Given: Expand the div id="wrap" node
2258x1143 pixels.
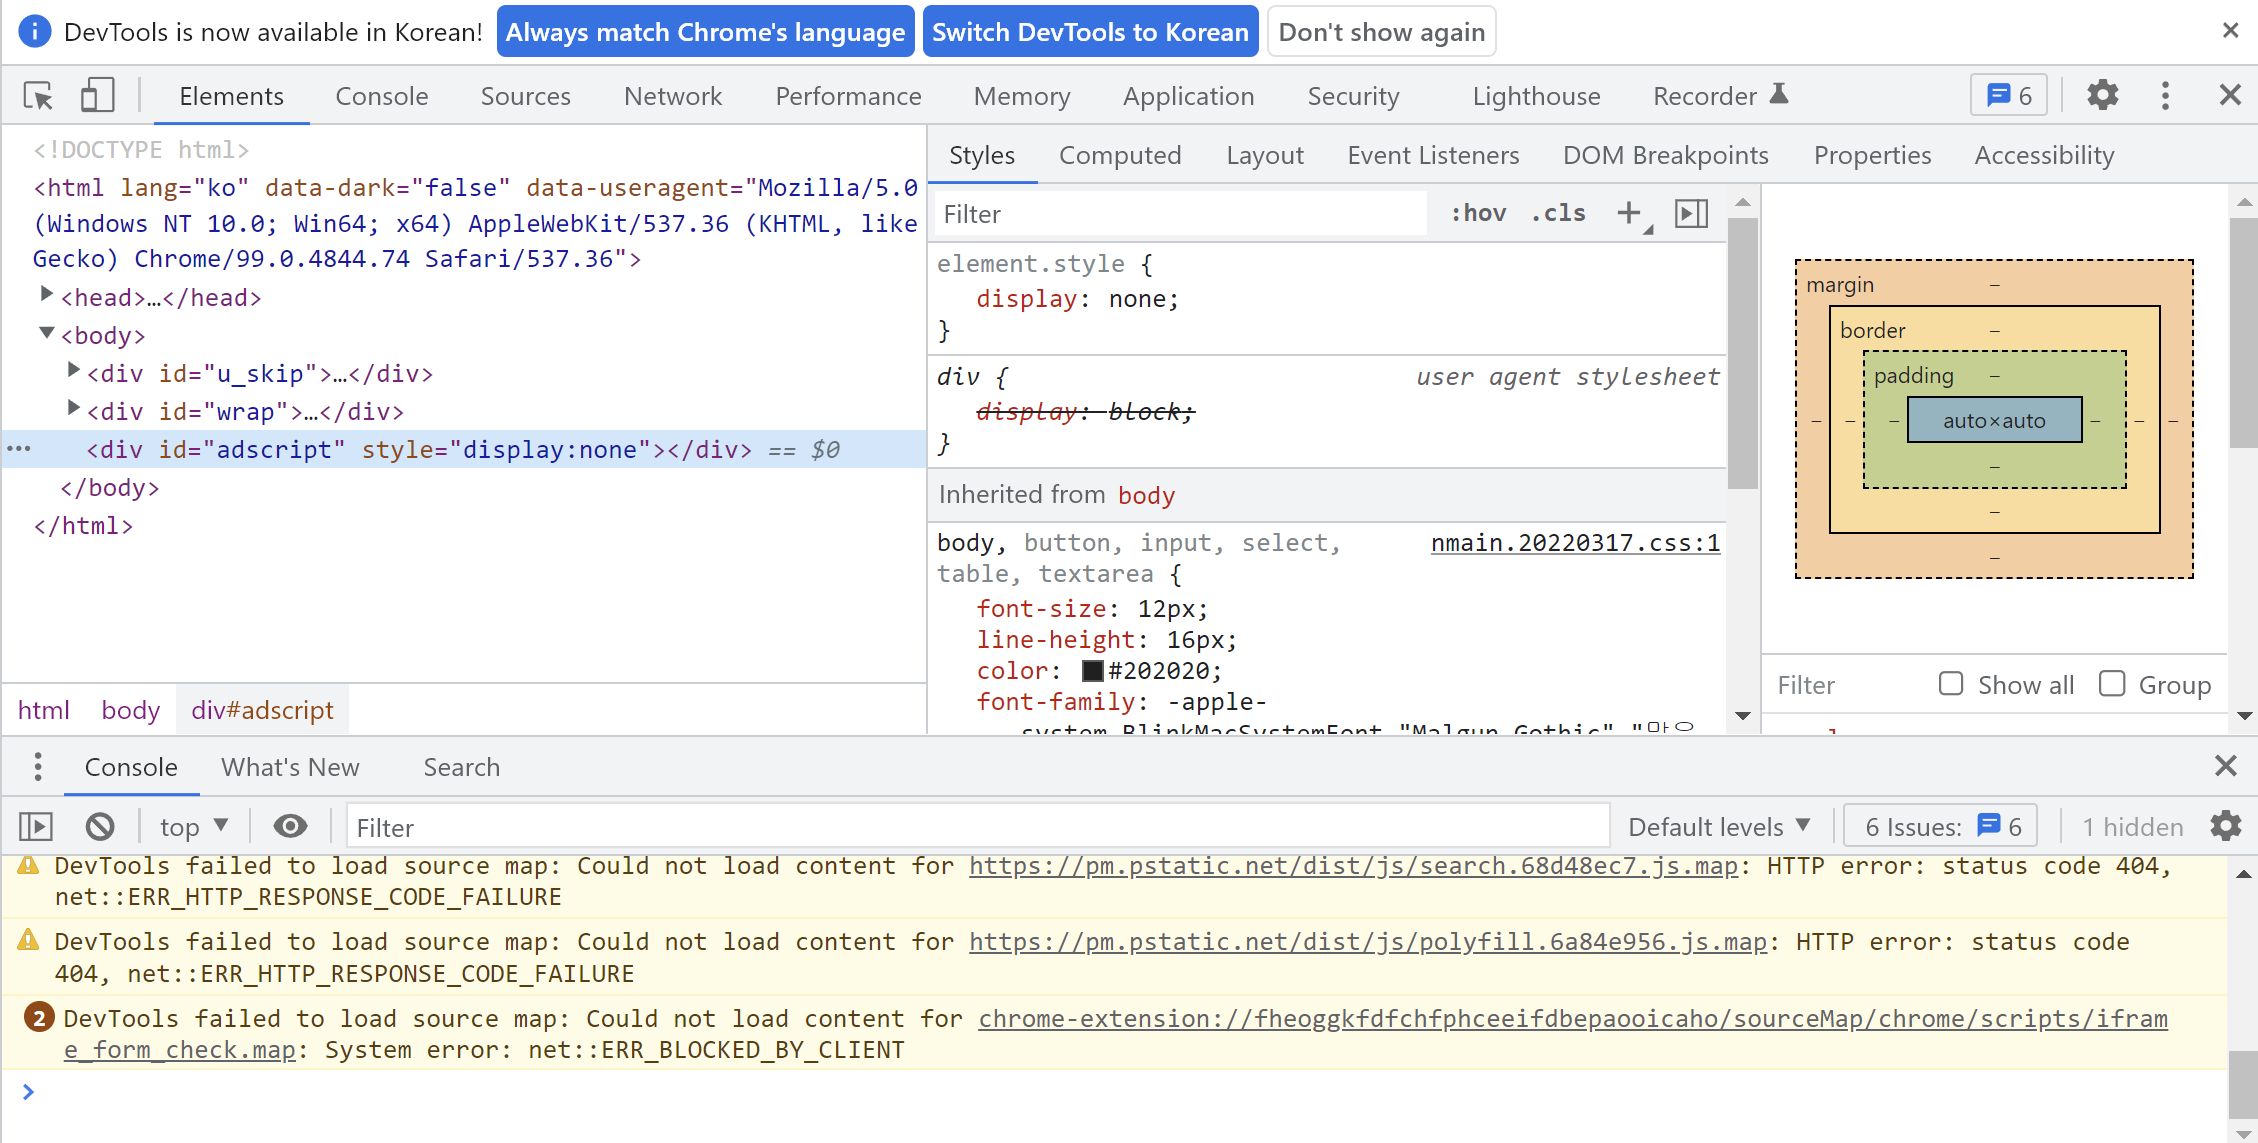Looking at the screenshot, I should (72, 409).
